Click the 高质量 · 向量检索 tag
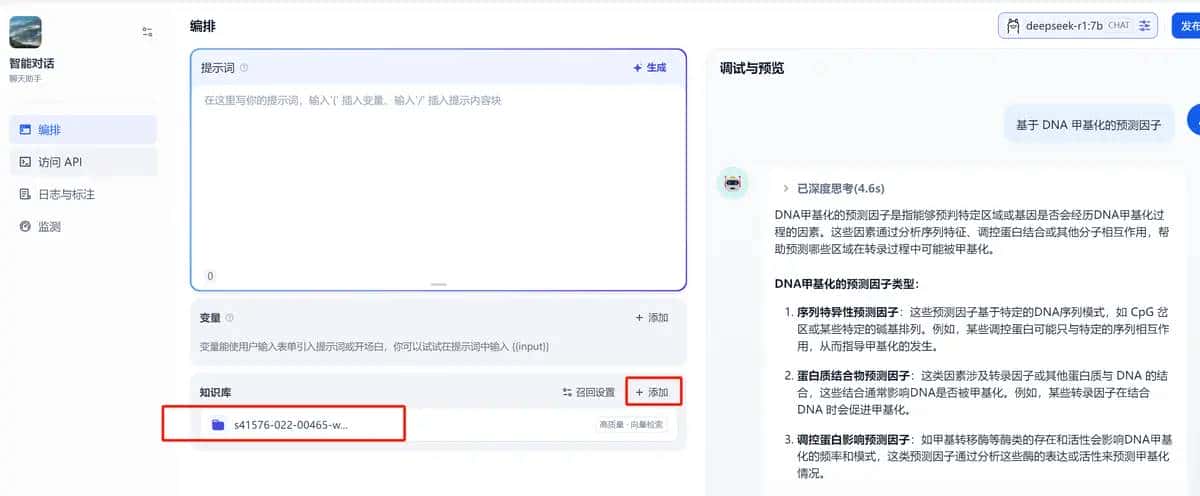 tap(631, 425)
